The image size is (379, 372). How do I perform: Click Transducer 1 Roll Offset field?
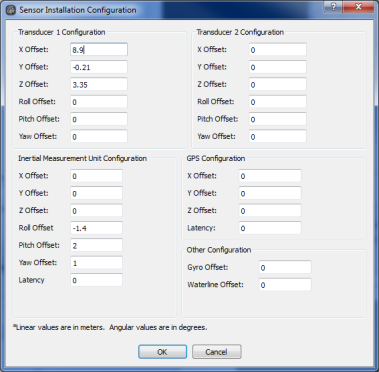pos(99,102)
